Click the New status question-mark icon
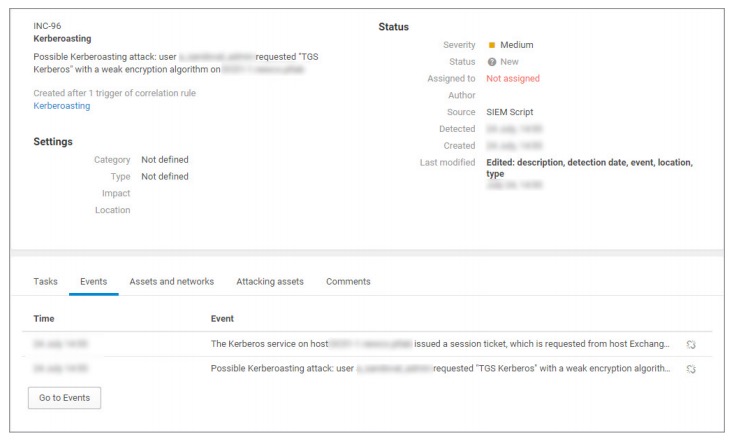The width and height of the screenshot is (735, 442). coord(492,62)
